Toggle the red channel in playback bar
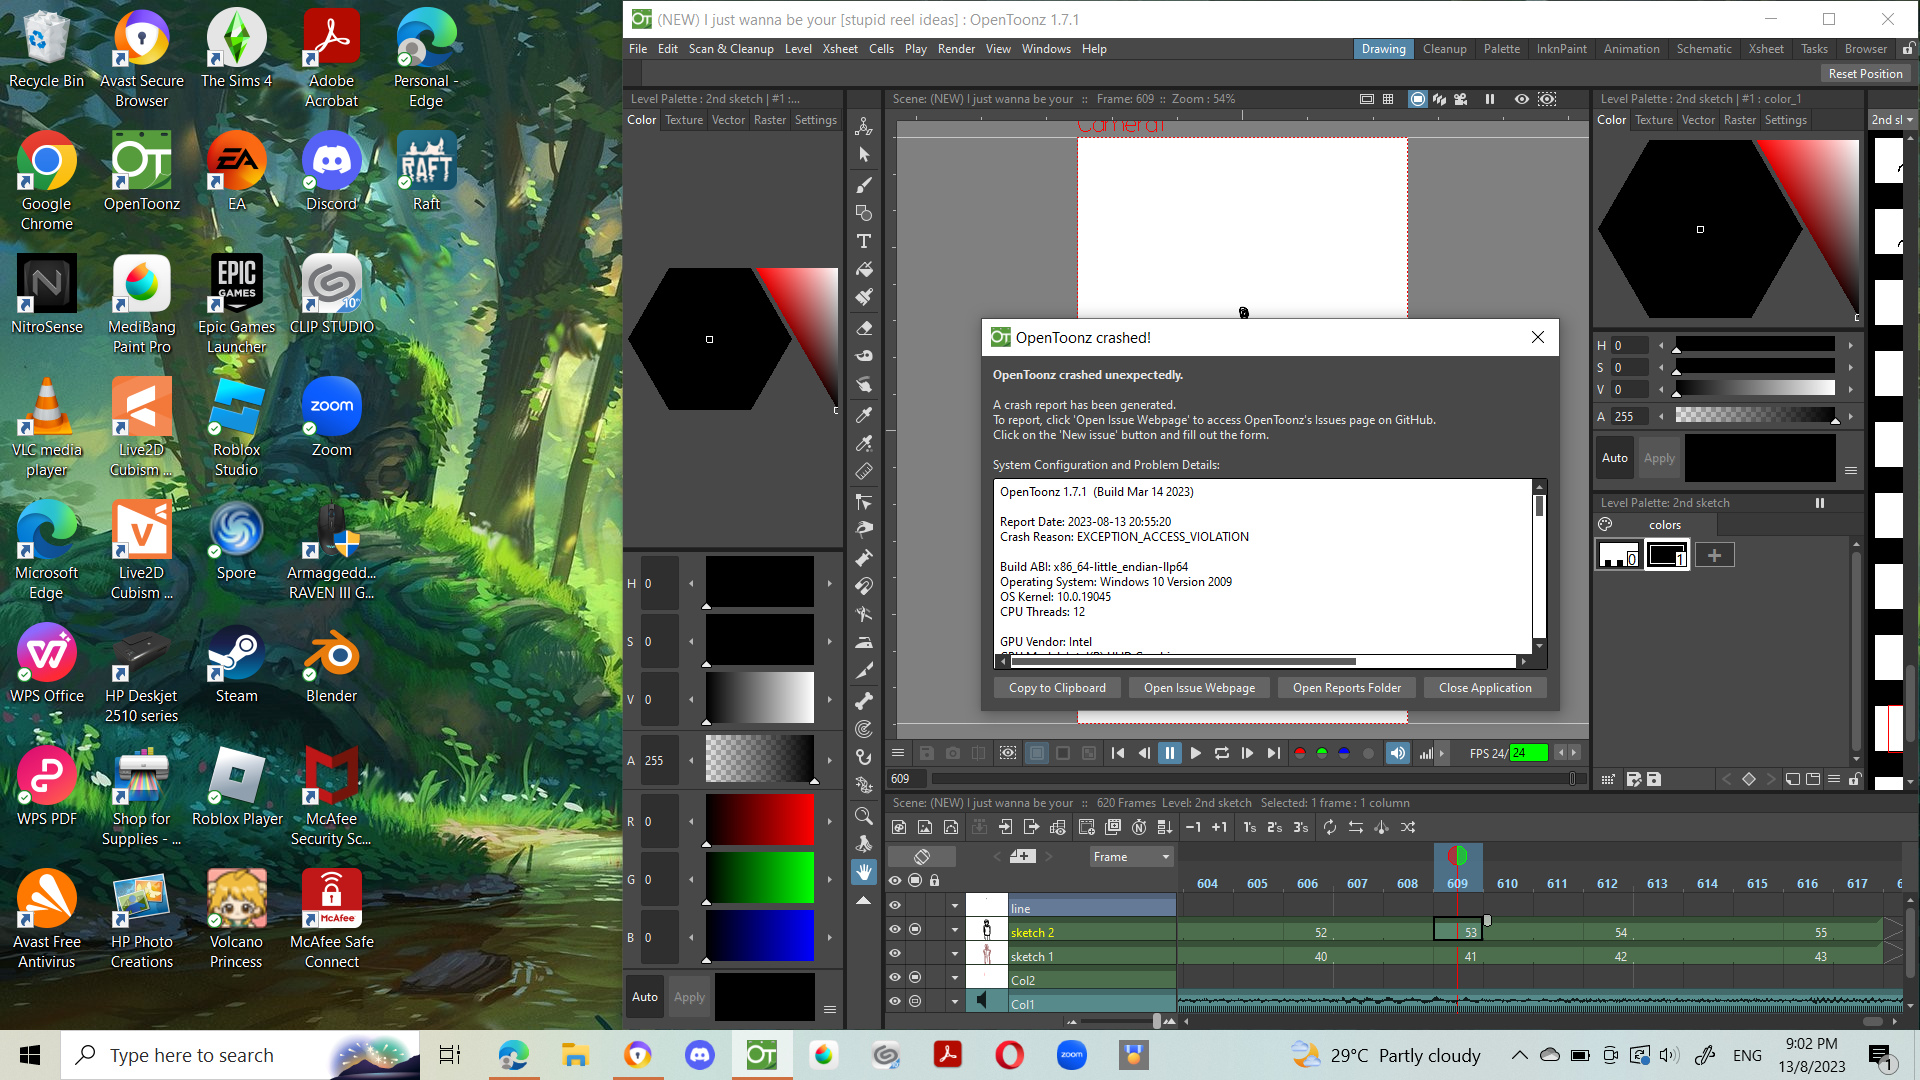 [x=1298, y=753]
